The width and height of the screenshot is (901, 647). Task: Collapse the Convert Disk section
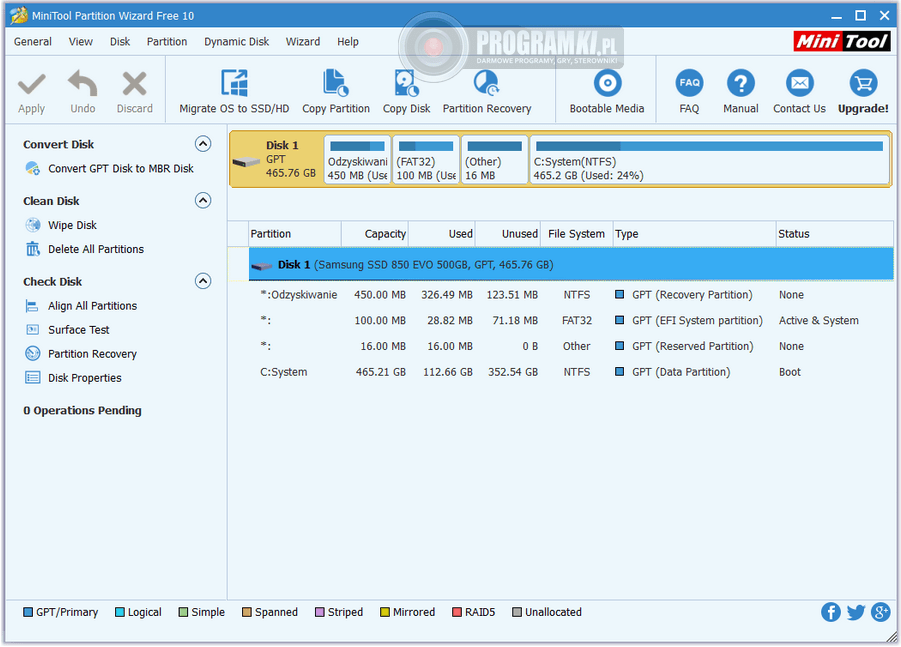point(203,144)
